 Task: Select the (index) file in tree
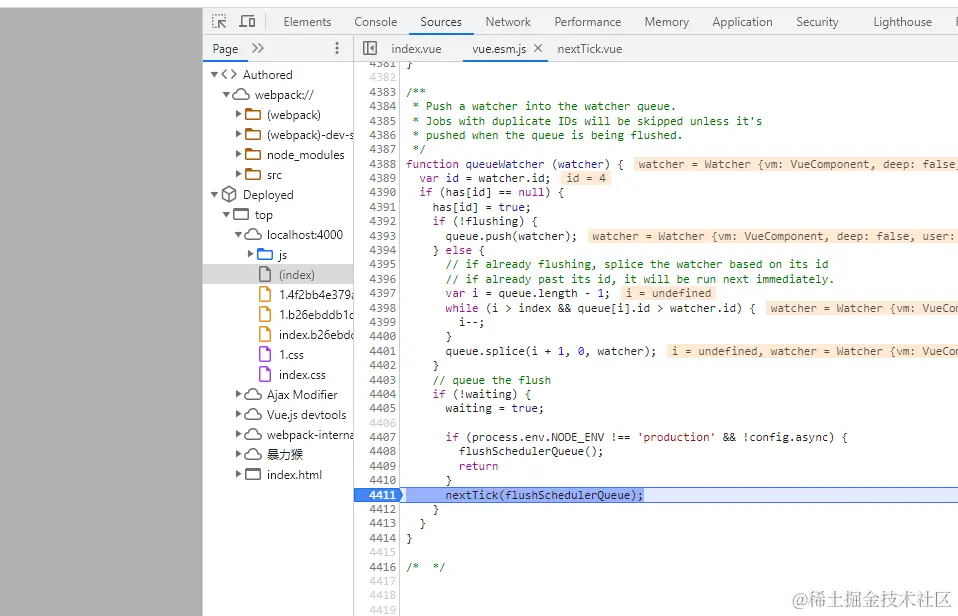pyautogui.click(x=296, y=274)
